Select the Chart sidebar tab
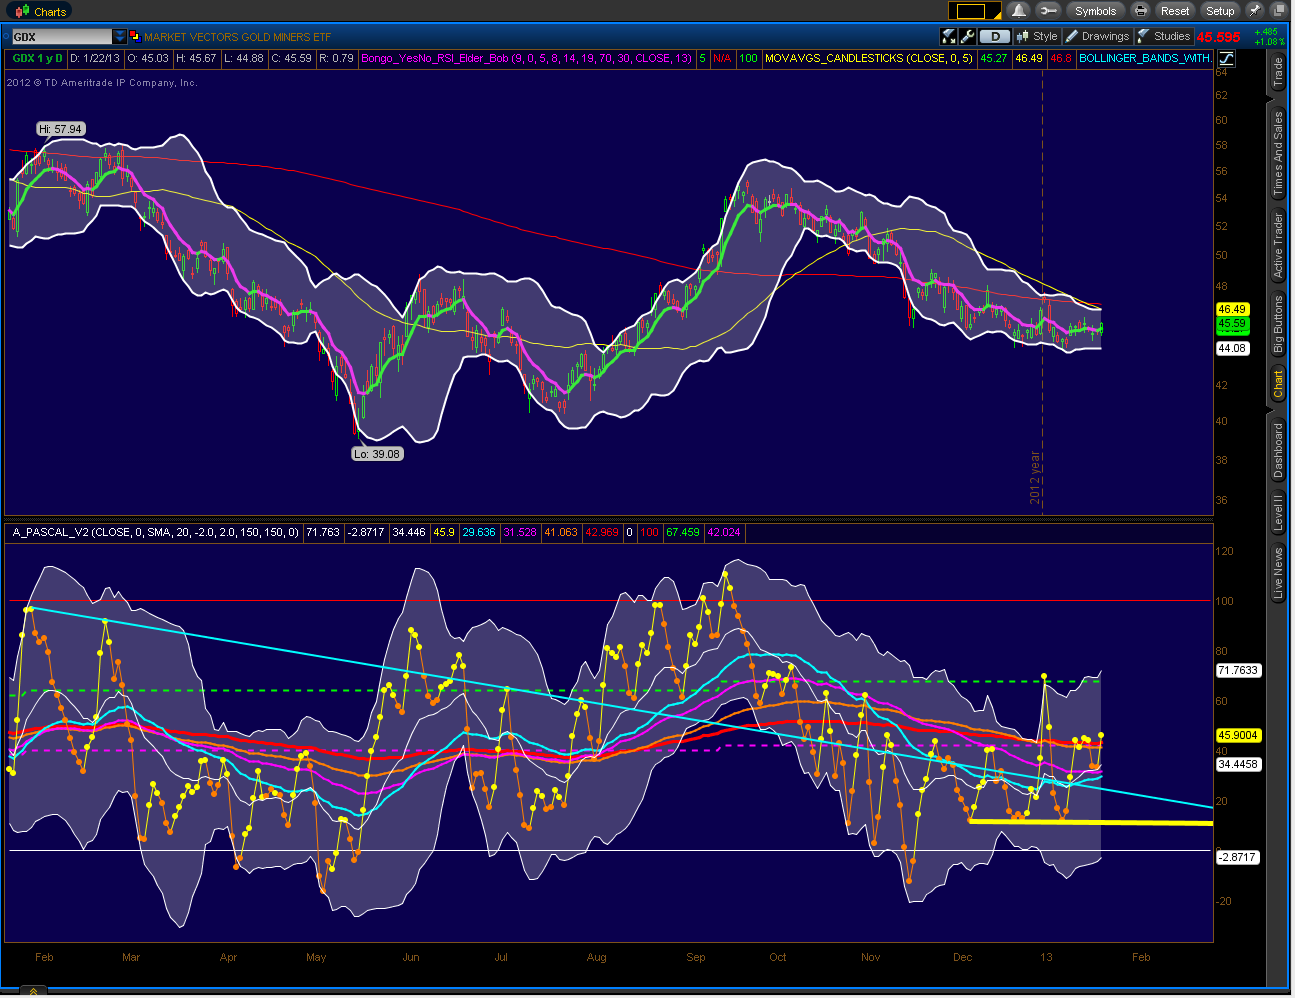This screenshot has width=1295, height=998. [x=1278, y=384]
